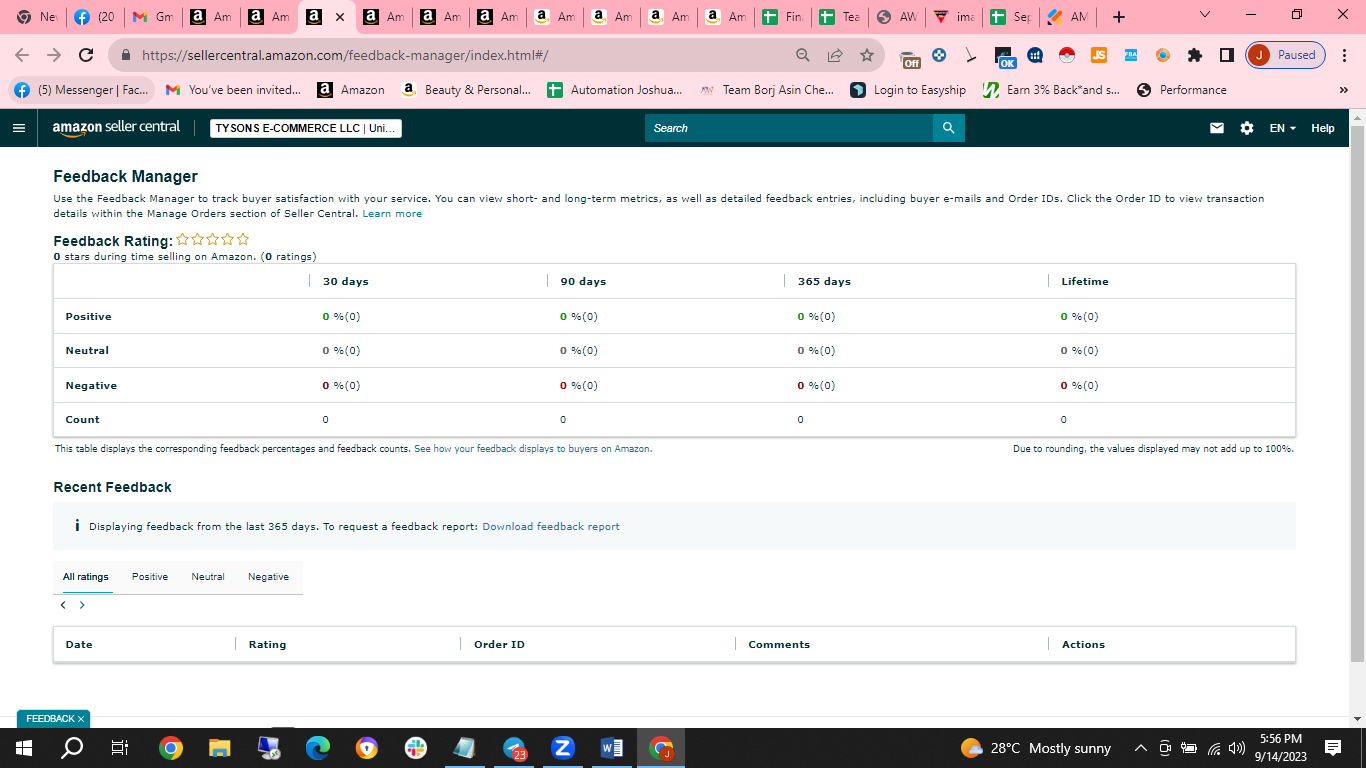Close the FEEDBACK widget tab
The height and width of the screenshot is (768, 1366).
click(x=81, y=719)
